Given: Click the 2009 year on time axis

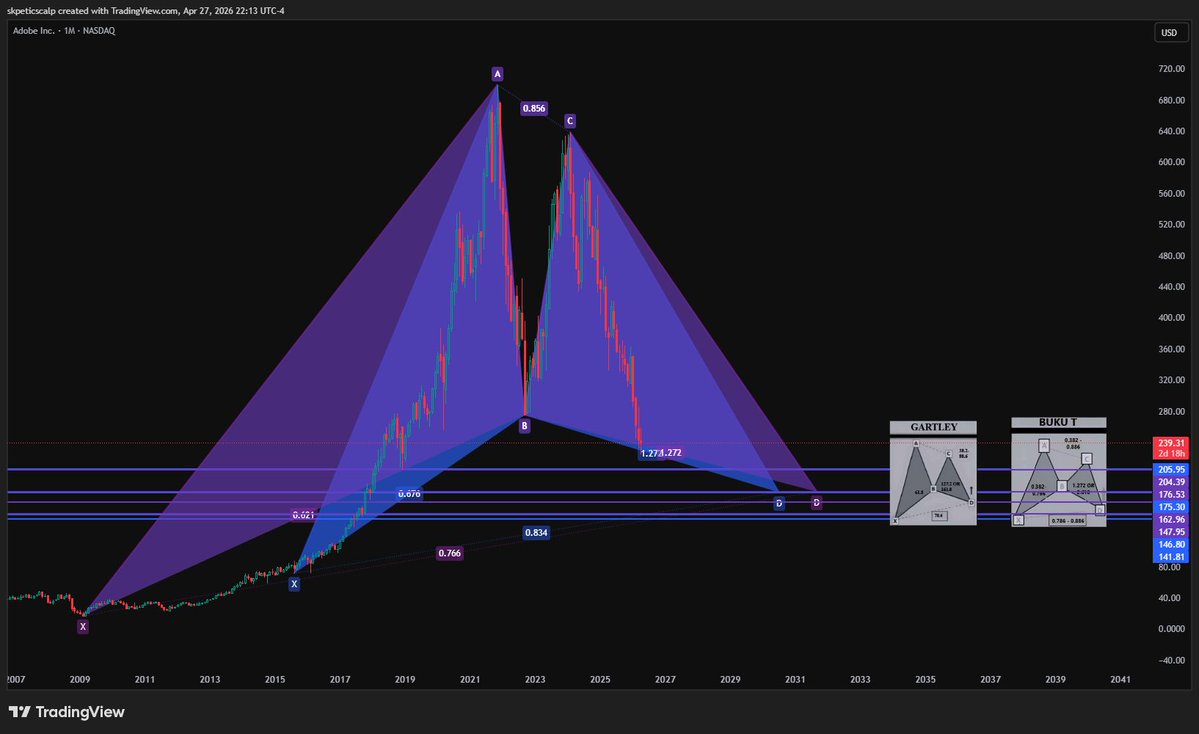Looking at the screenshot, I should [80, 679].
